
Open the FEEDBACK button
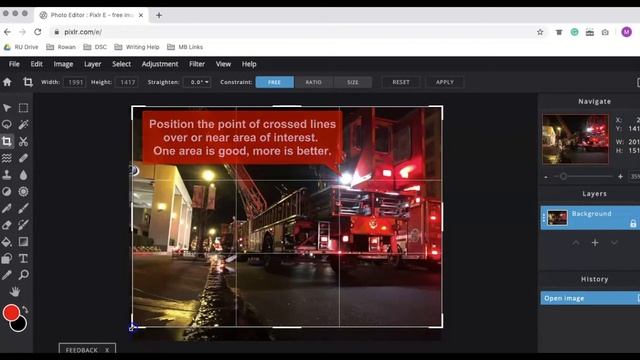(x=82, y=350)
